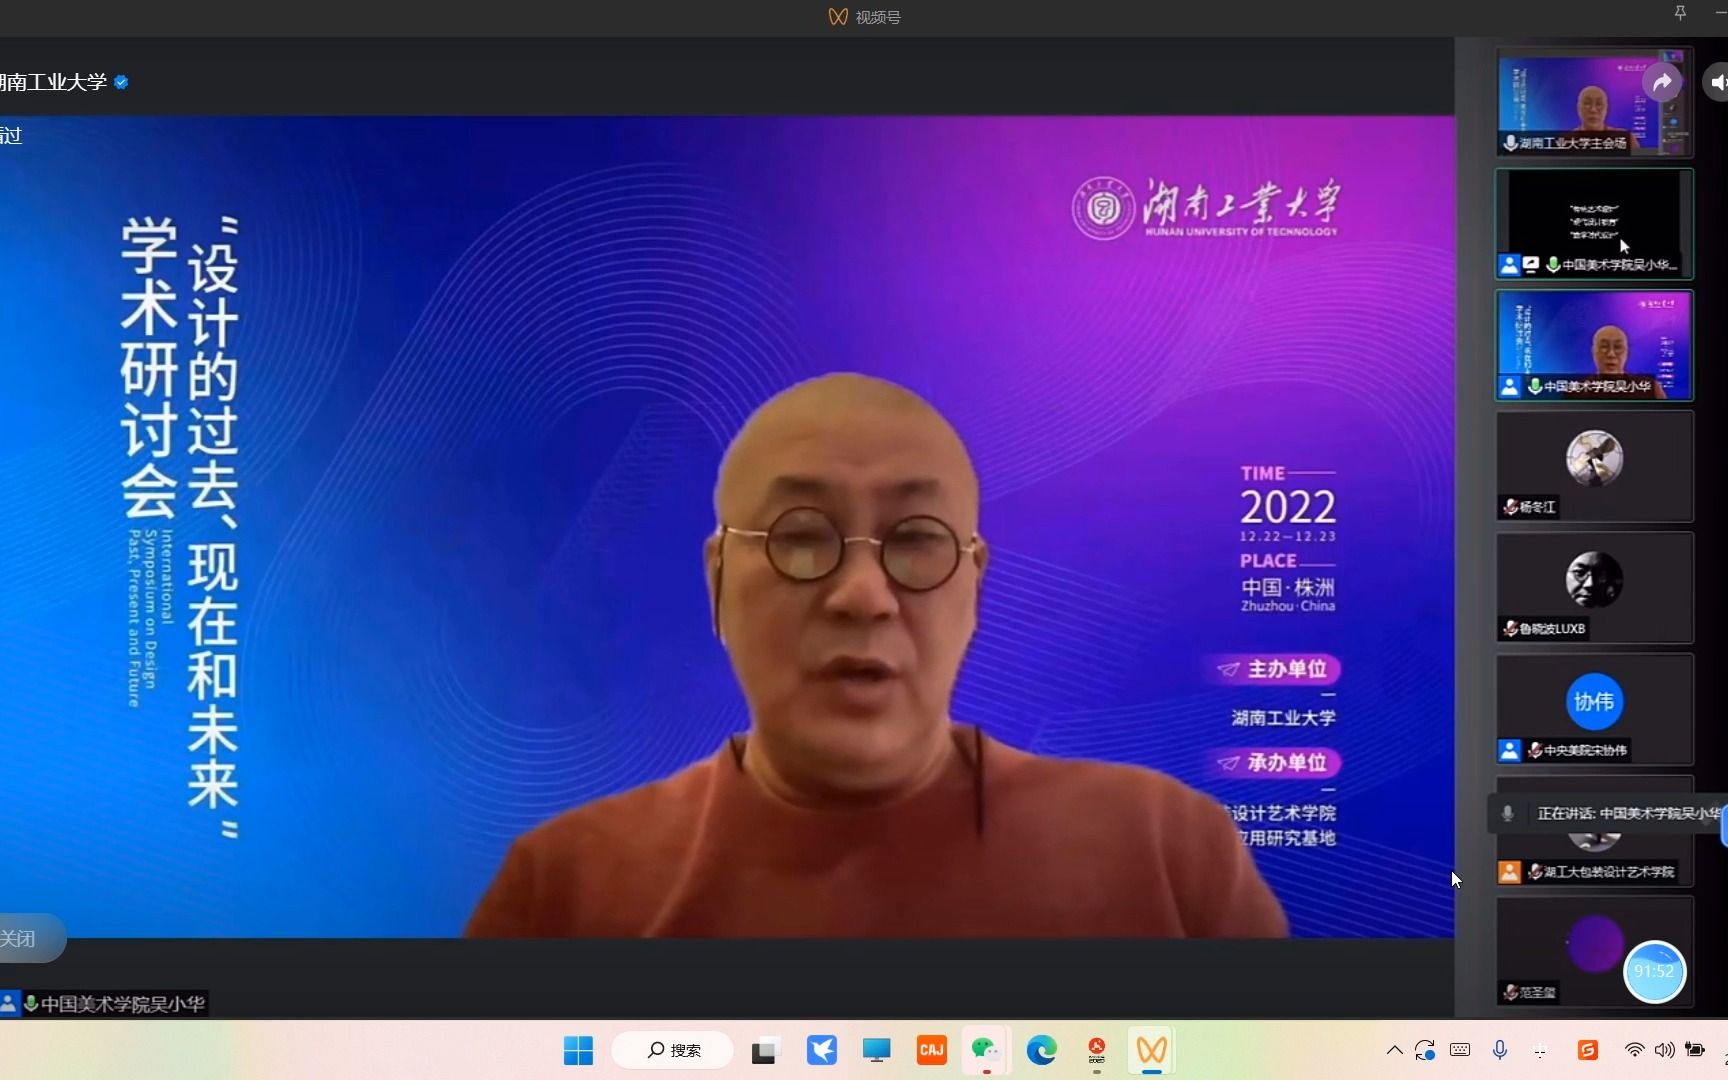Viewport: 1728px width, 1080px height.
Task: Launch Microsoft Edge from the taskbar
Action: pos(1042,1050)
